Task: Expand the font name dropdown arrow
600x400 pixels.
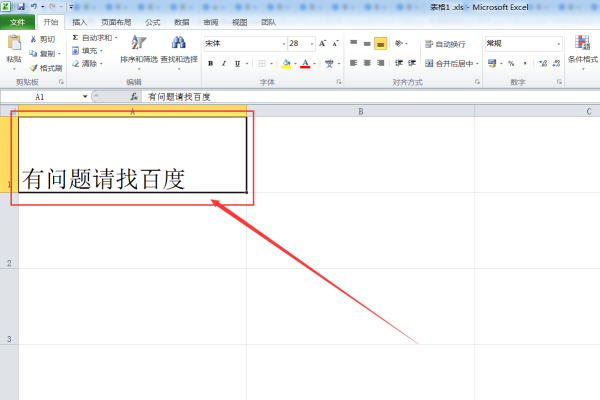Action: tap(284, 44)
